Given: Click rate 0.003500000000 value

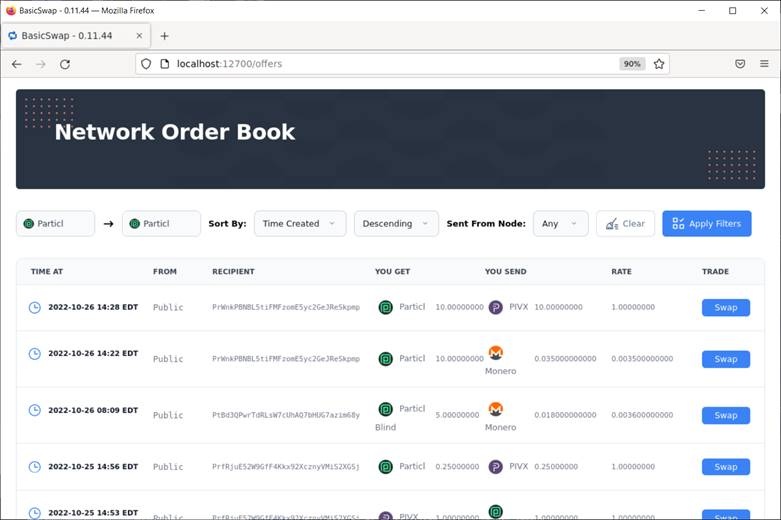Looking at the screenshot, I should 642,359.
